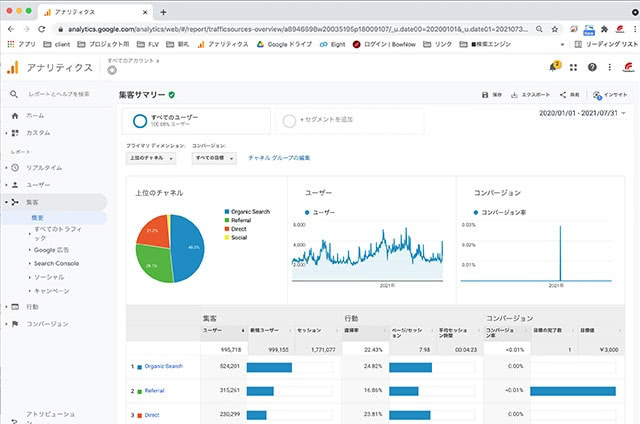Image resolution: width=640 pixels, height=424 pixels.
Task: Open the Eight bookmark
Action: [332, 44]
